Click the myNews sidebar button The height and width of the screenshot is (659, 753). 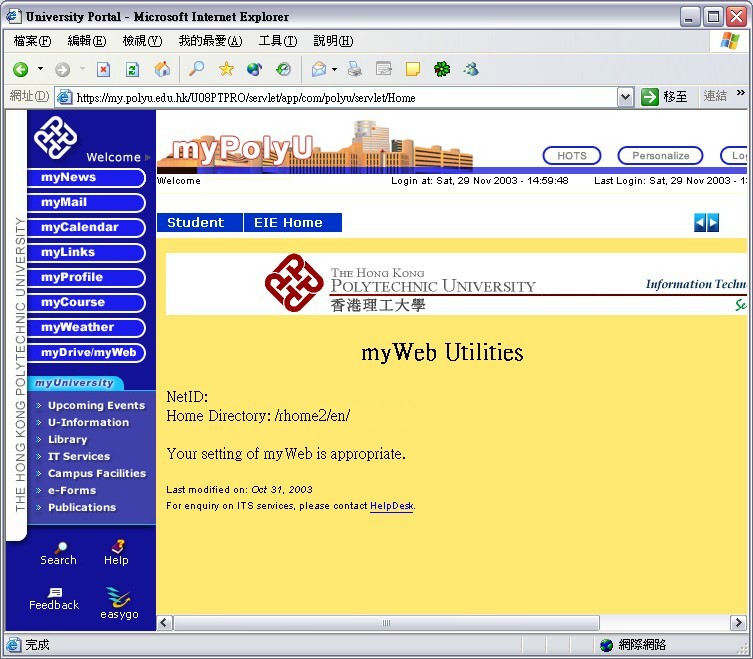86,178
